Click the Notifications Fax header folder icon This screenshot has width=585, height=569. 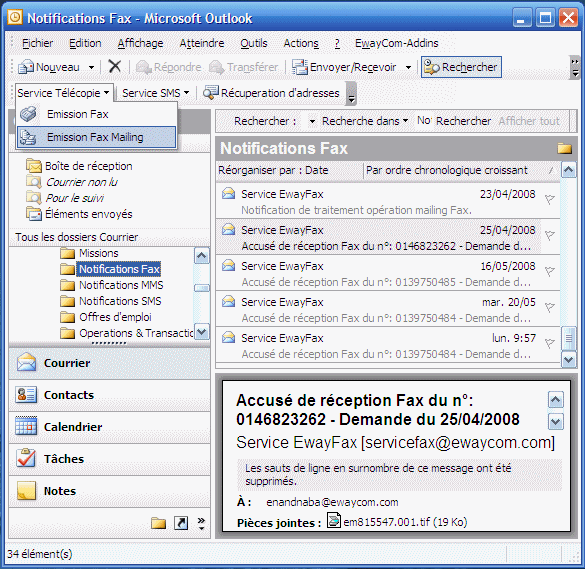point(564,148)
